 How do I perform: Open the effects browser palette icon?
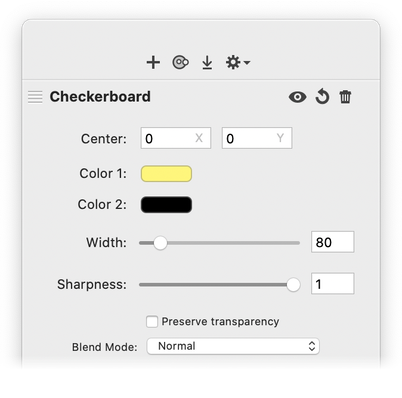pyautogui.click(x=180, y=62)
